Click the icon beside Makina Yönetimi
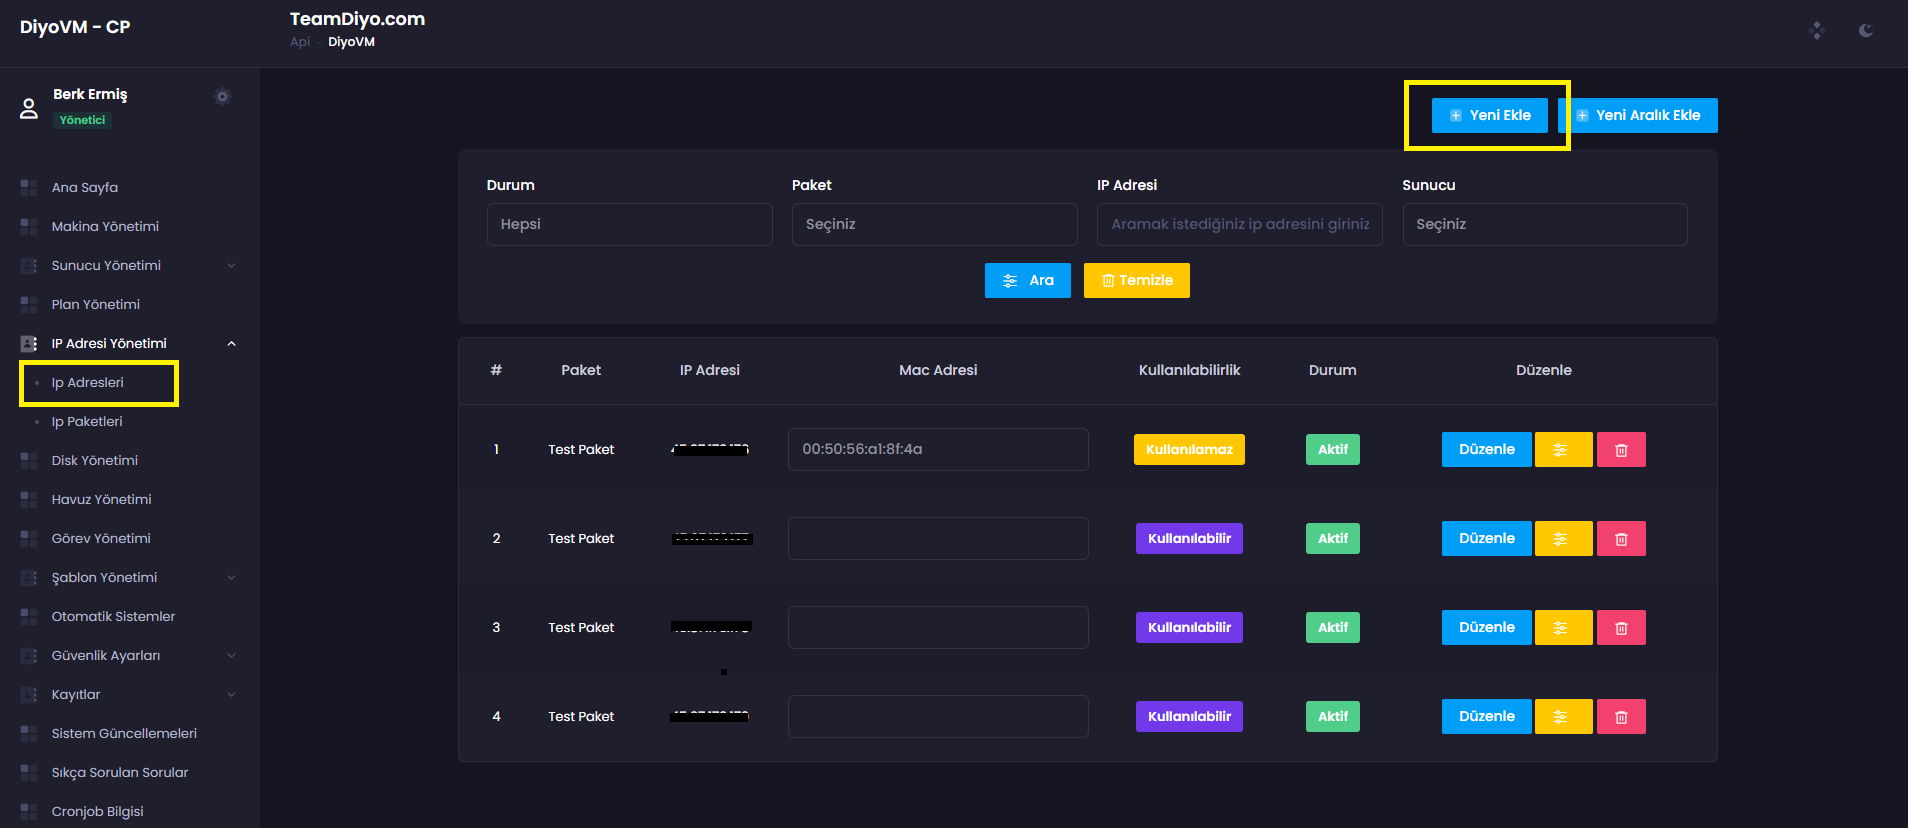The width and height of the screenshot is (1908, 828). [29, 226]
